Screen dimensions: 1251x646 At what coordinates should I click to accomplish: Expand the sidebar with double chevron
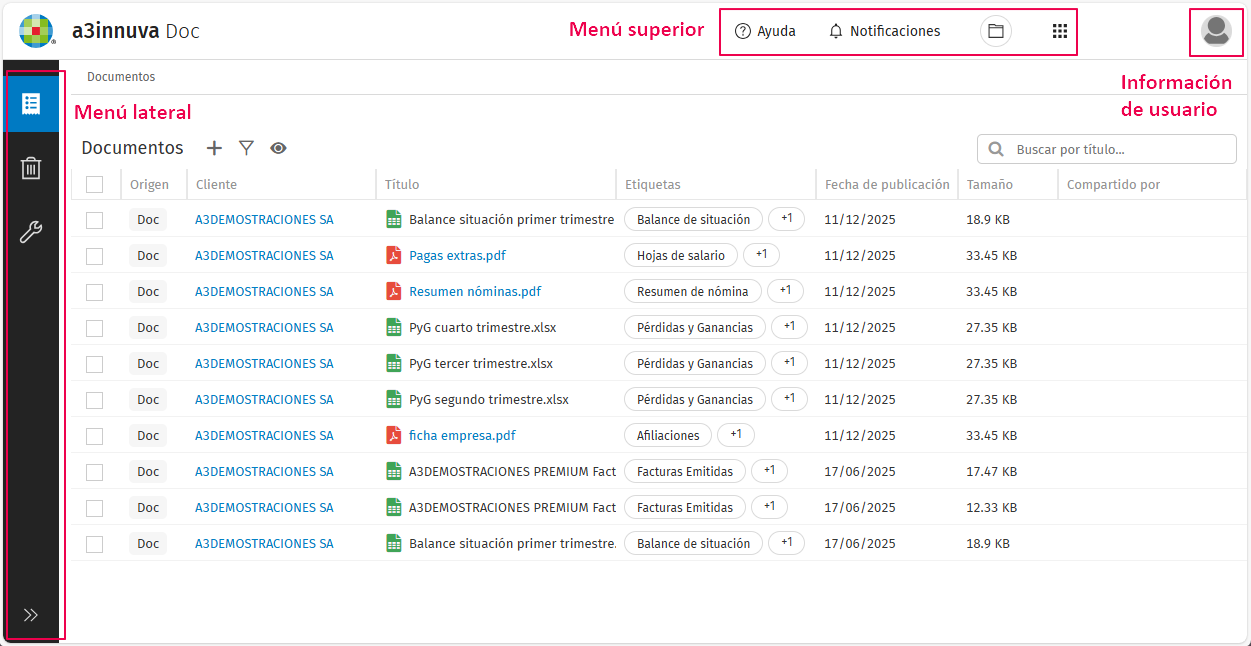31,615
